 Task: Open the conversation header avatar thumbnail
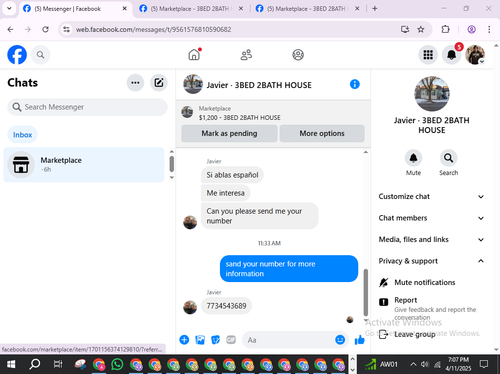[x=193, y=84]
